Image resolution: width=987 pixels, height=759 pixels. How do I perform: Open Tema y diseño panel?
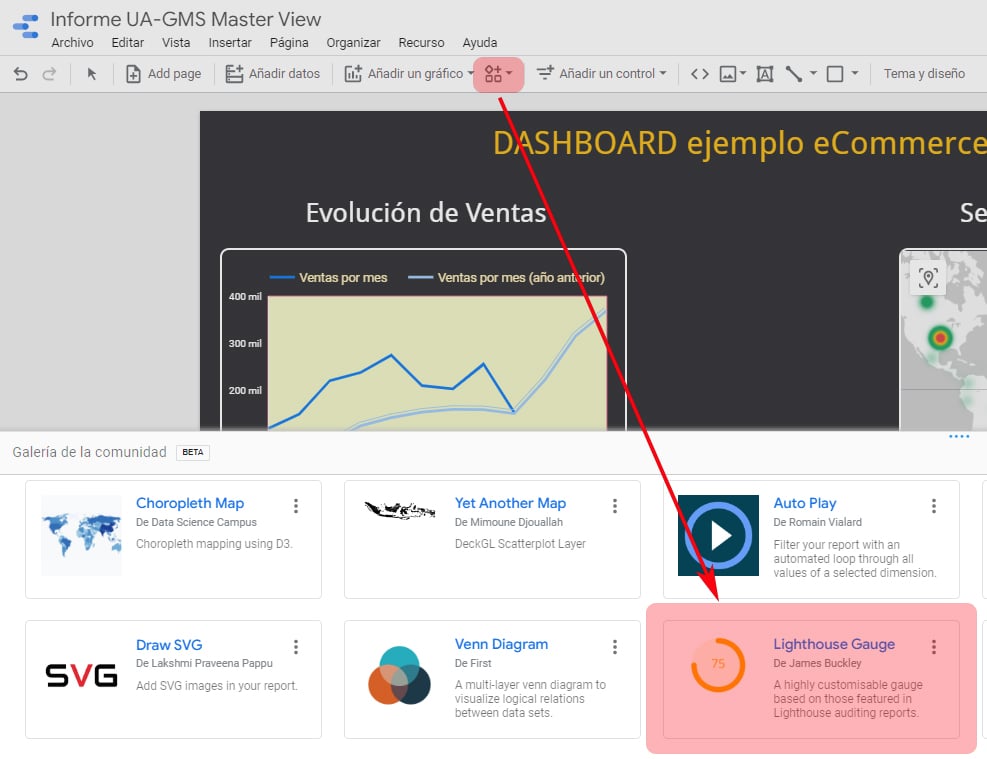click(924, 74)
